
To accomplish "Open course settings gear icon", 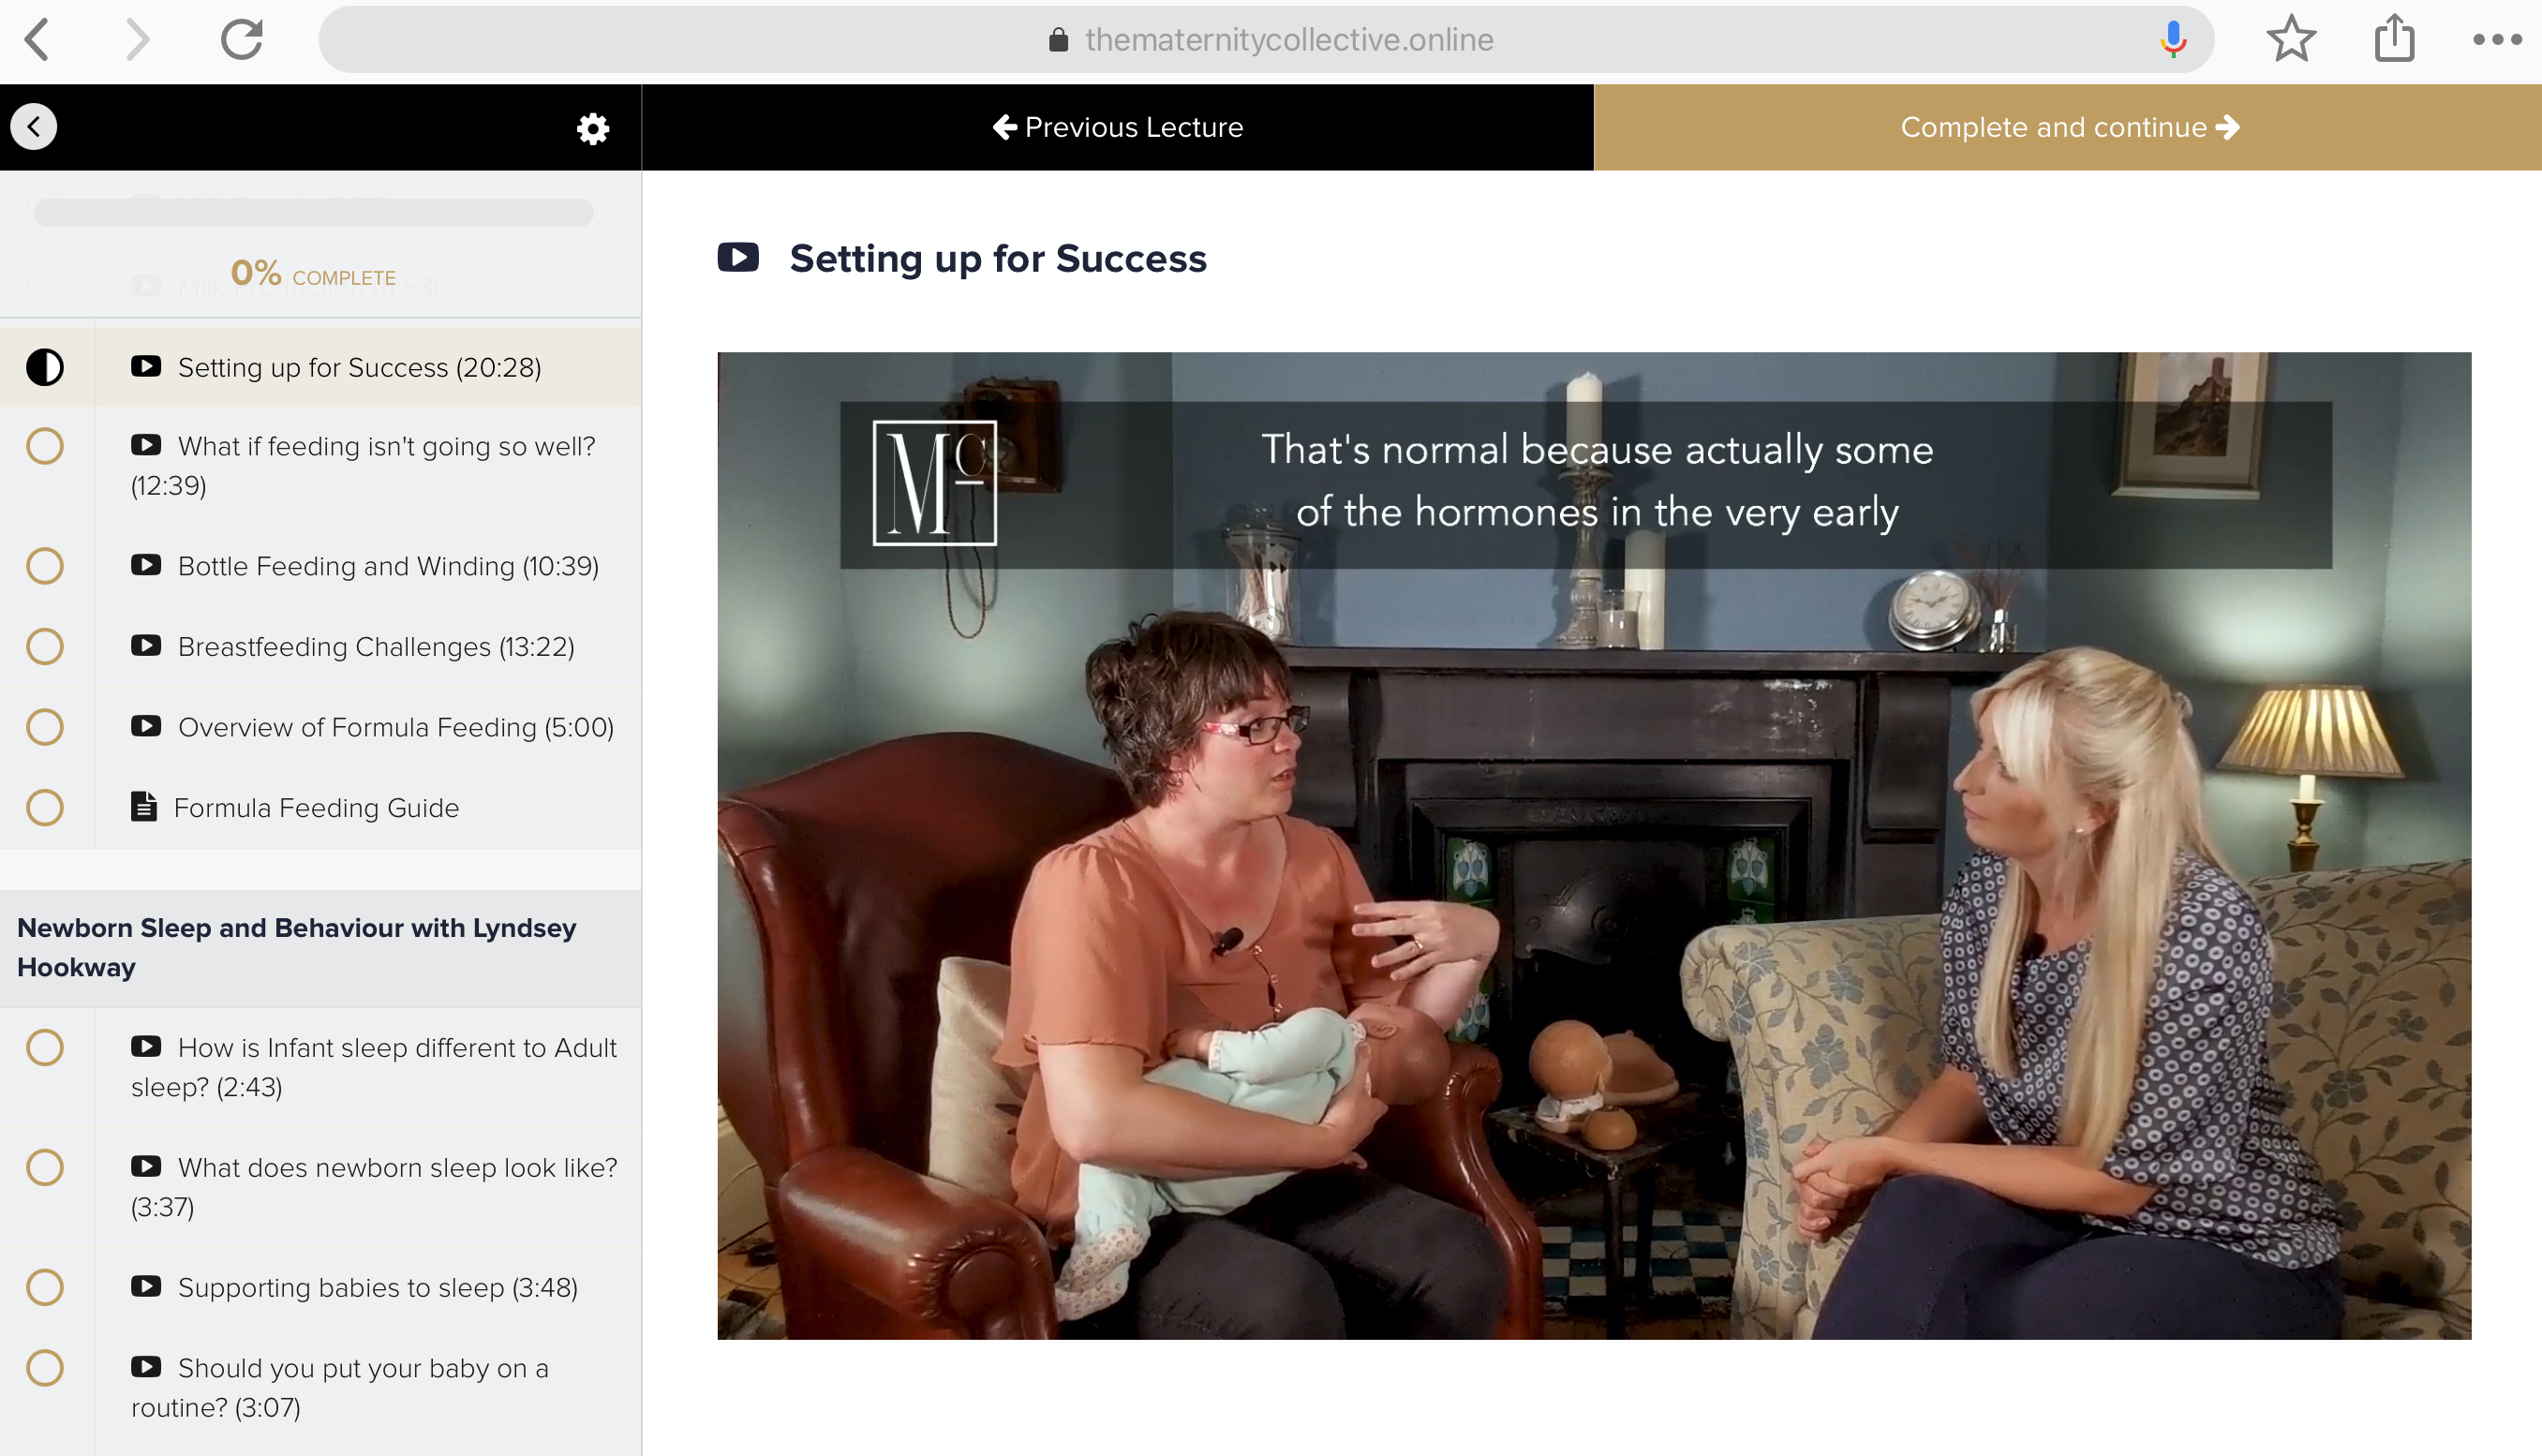I will tap(593, 128).
